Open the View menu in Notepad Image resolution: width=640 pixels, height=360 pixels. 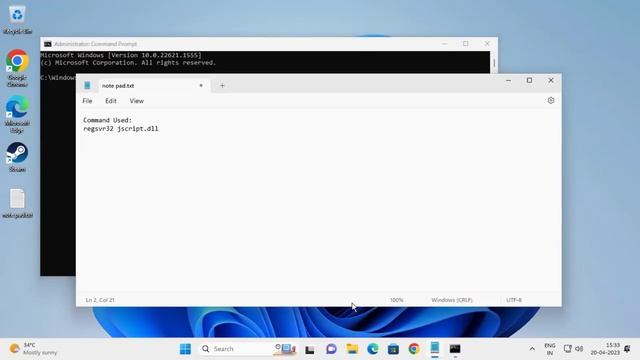click(136, 101)
